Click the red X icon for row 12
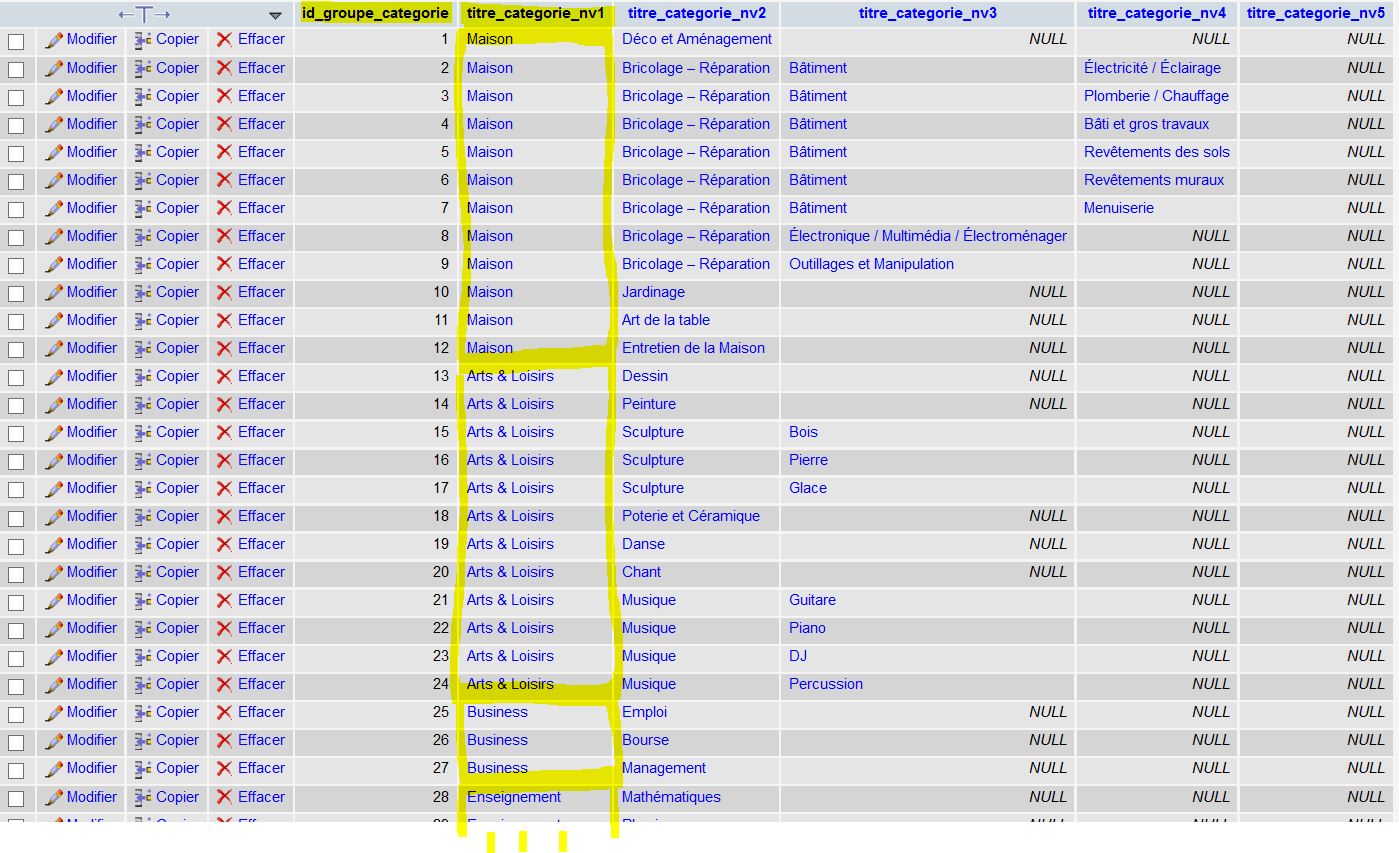The height and width of the screenshot is (853, 1399). [224, 348]
